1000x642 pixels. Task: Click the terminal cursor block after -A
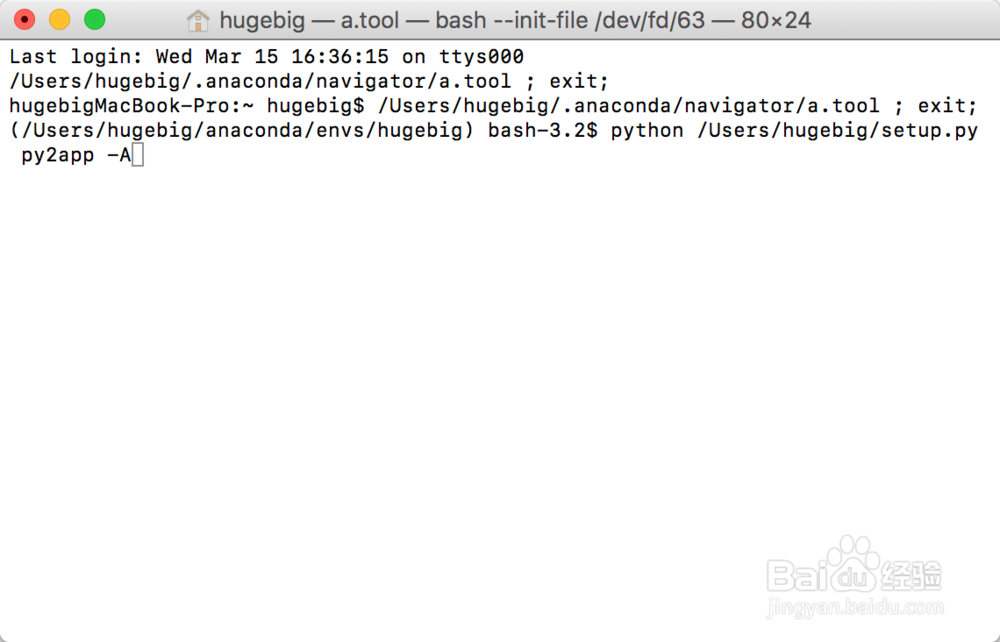[x=138, y=155]
